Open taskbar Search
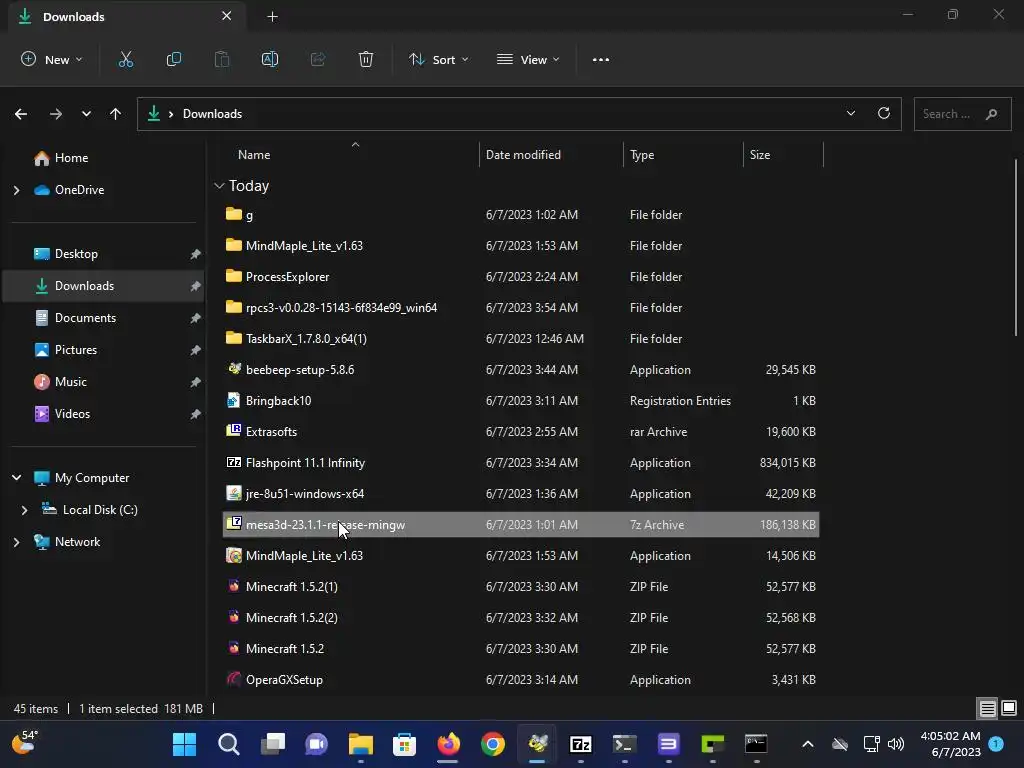 point(229,744)
